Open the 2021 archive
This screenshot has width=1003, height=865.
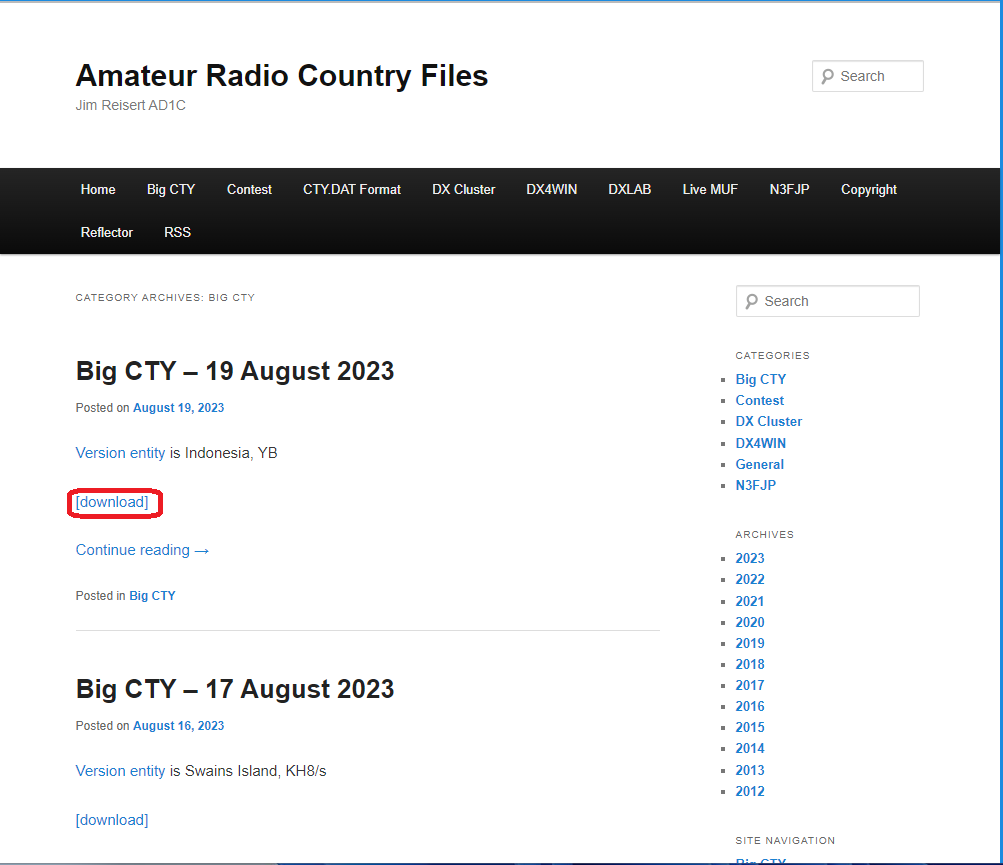click(x=750, y=601)
